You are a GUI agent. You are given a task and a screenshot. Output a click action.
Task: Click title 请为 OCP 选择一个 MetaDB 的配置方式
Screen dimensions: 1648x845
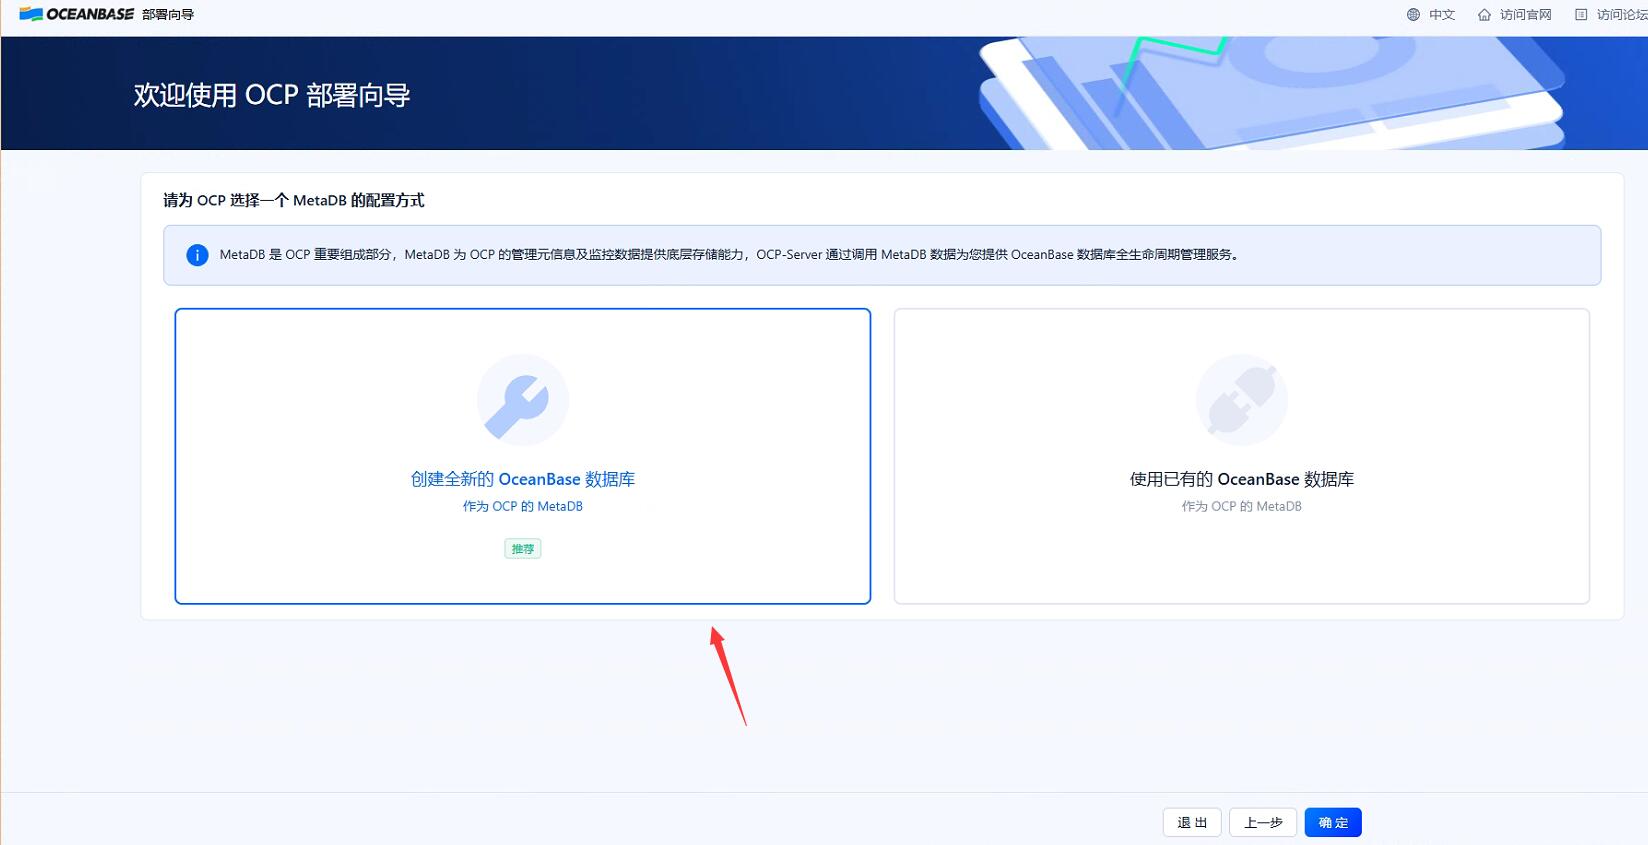click(294, 200)
